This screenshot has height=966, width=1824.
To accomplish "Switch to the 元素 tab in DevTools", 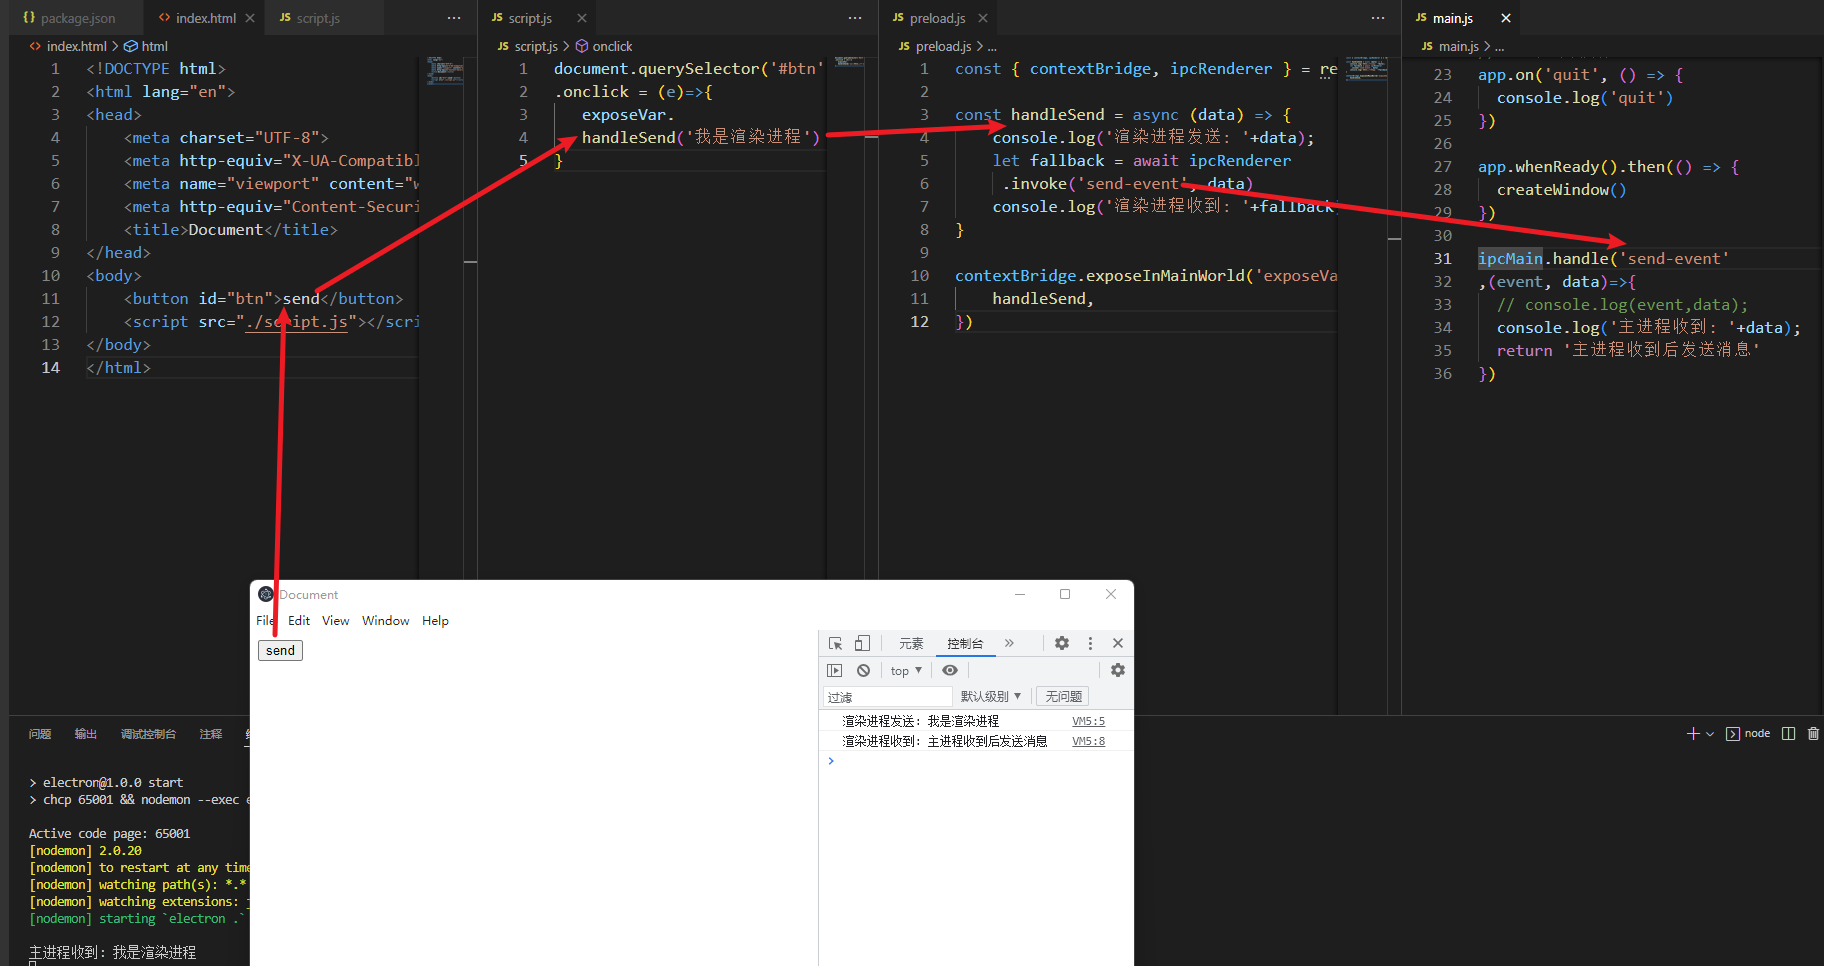I will [x=911, y=643].
